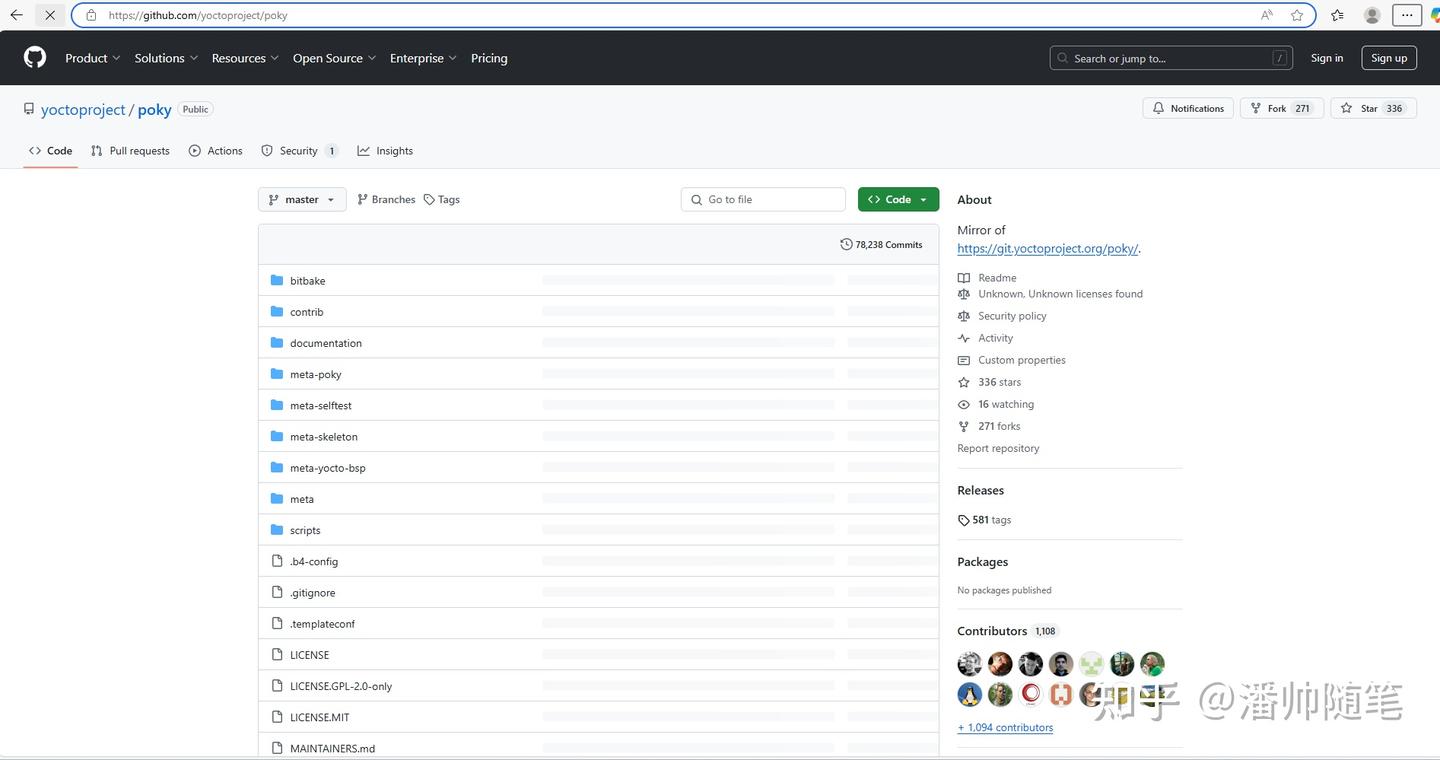This screenshot has width=1440, height=760.
Task: Open the .templateconf file
Action: pyautogui.click(x=322, y=624)
